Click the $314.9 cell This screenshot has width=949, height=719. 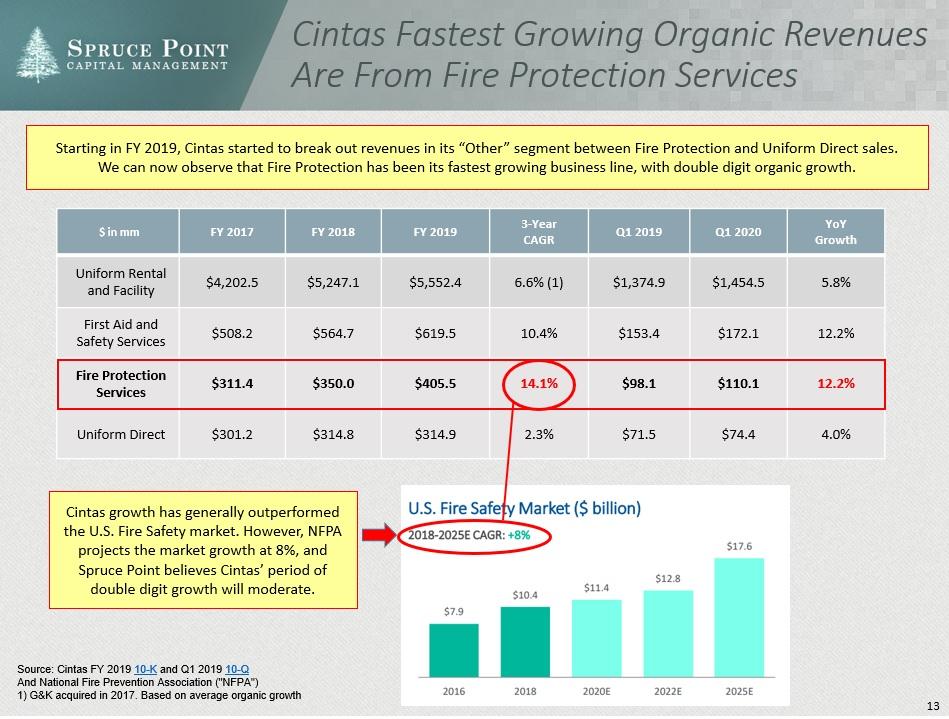tap(435, 435)
